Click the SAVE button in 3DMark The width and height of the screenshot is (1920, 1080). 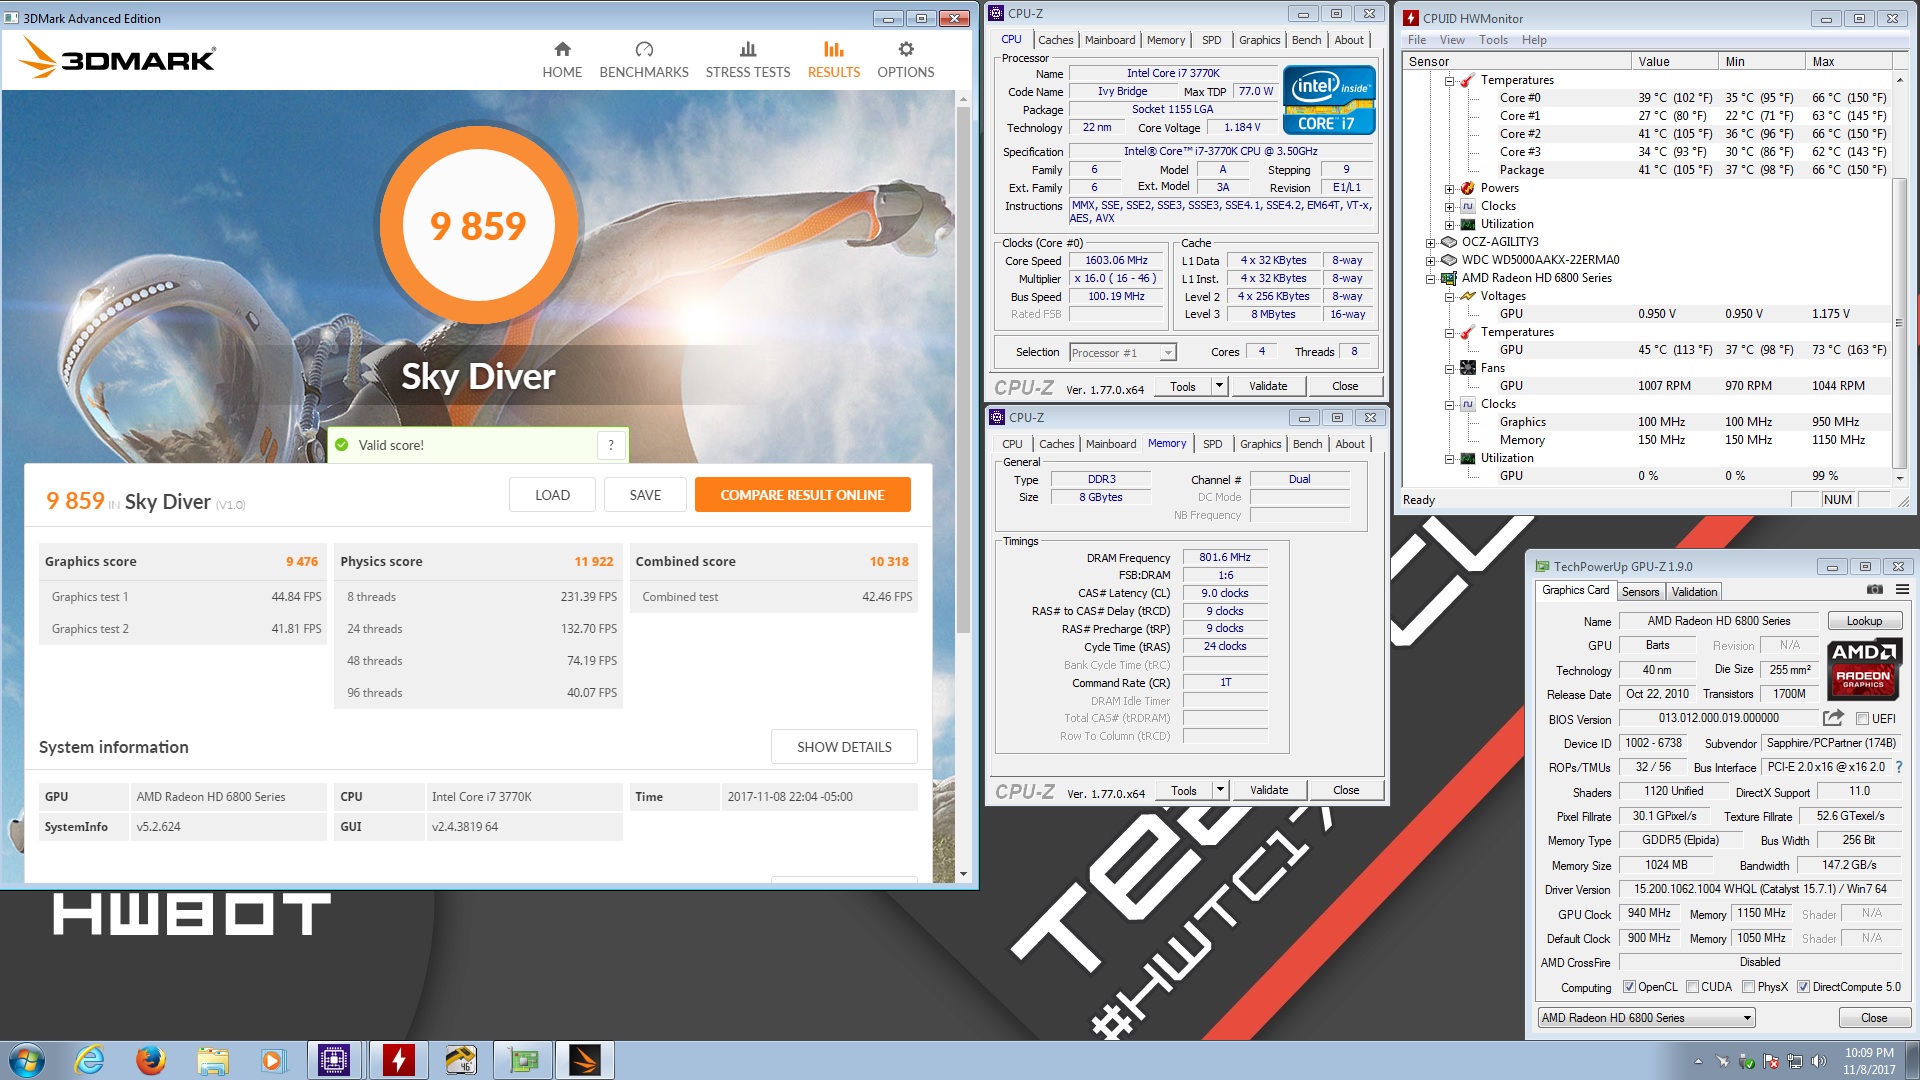(x=645, y=495)
